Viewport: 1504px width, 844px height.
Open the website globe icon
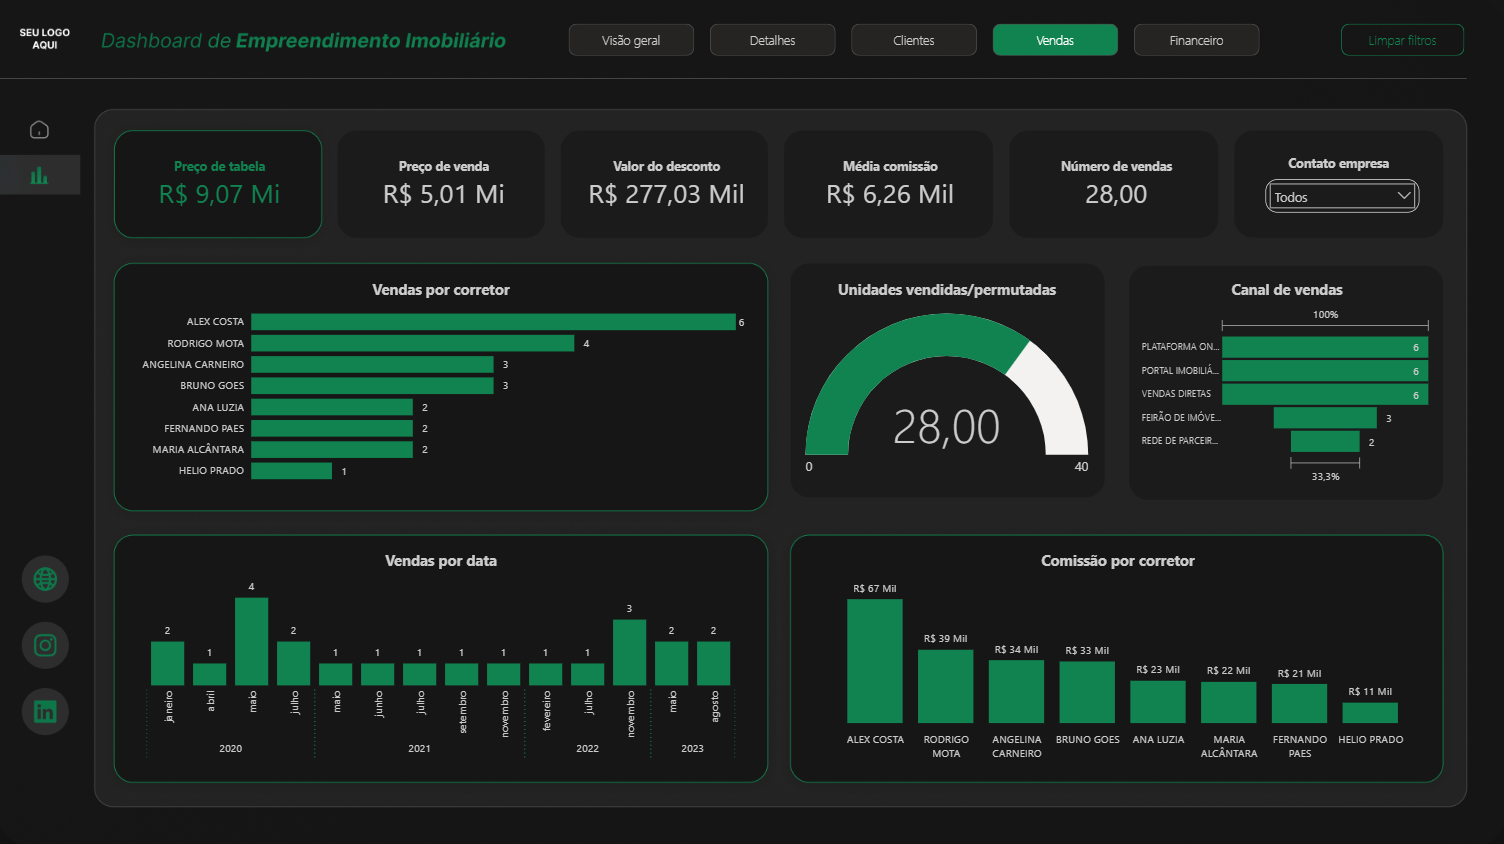45,578
